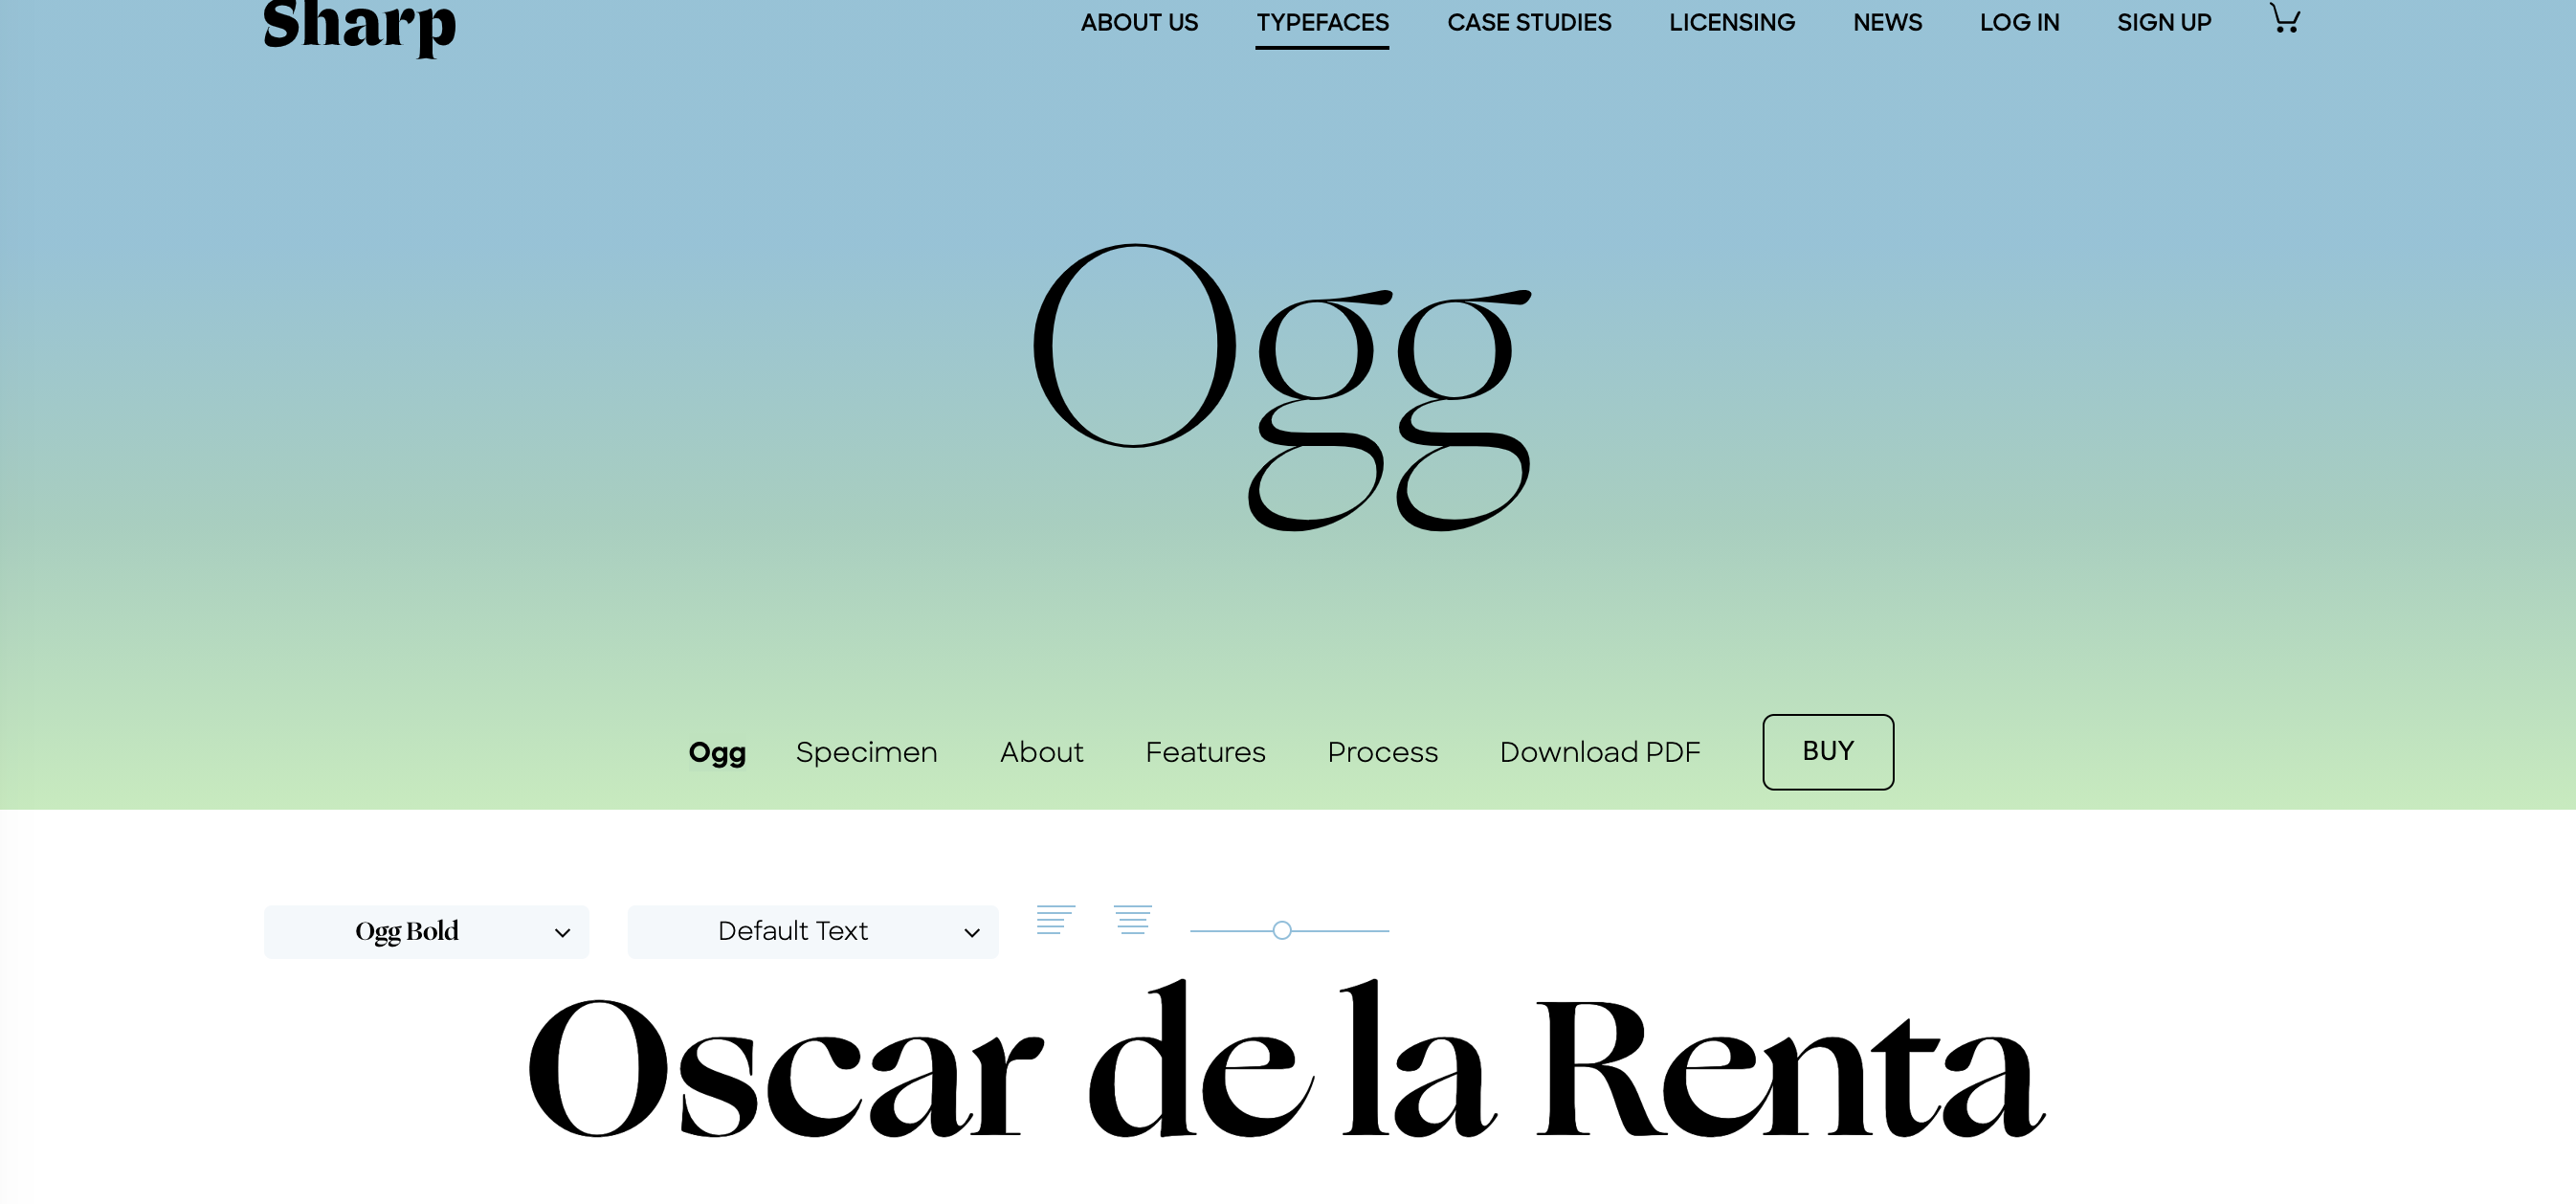2576x1204 pixels.
Task: Set text alignment to center
Action: [1132, 919]
